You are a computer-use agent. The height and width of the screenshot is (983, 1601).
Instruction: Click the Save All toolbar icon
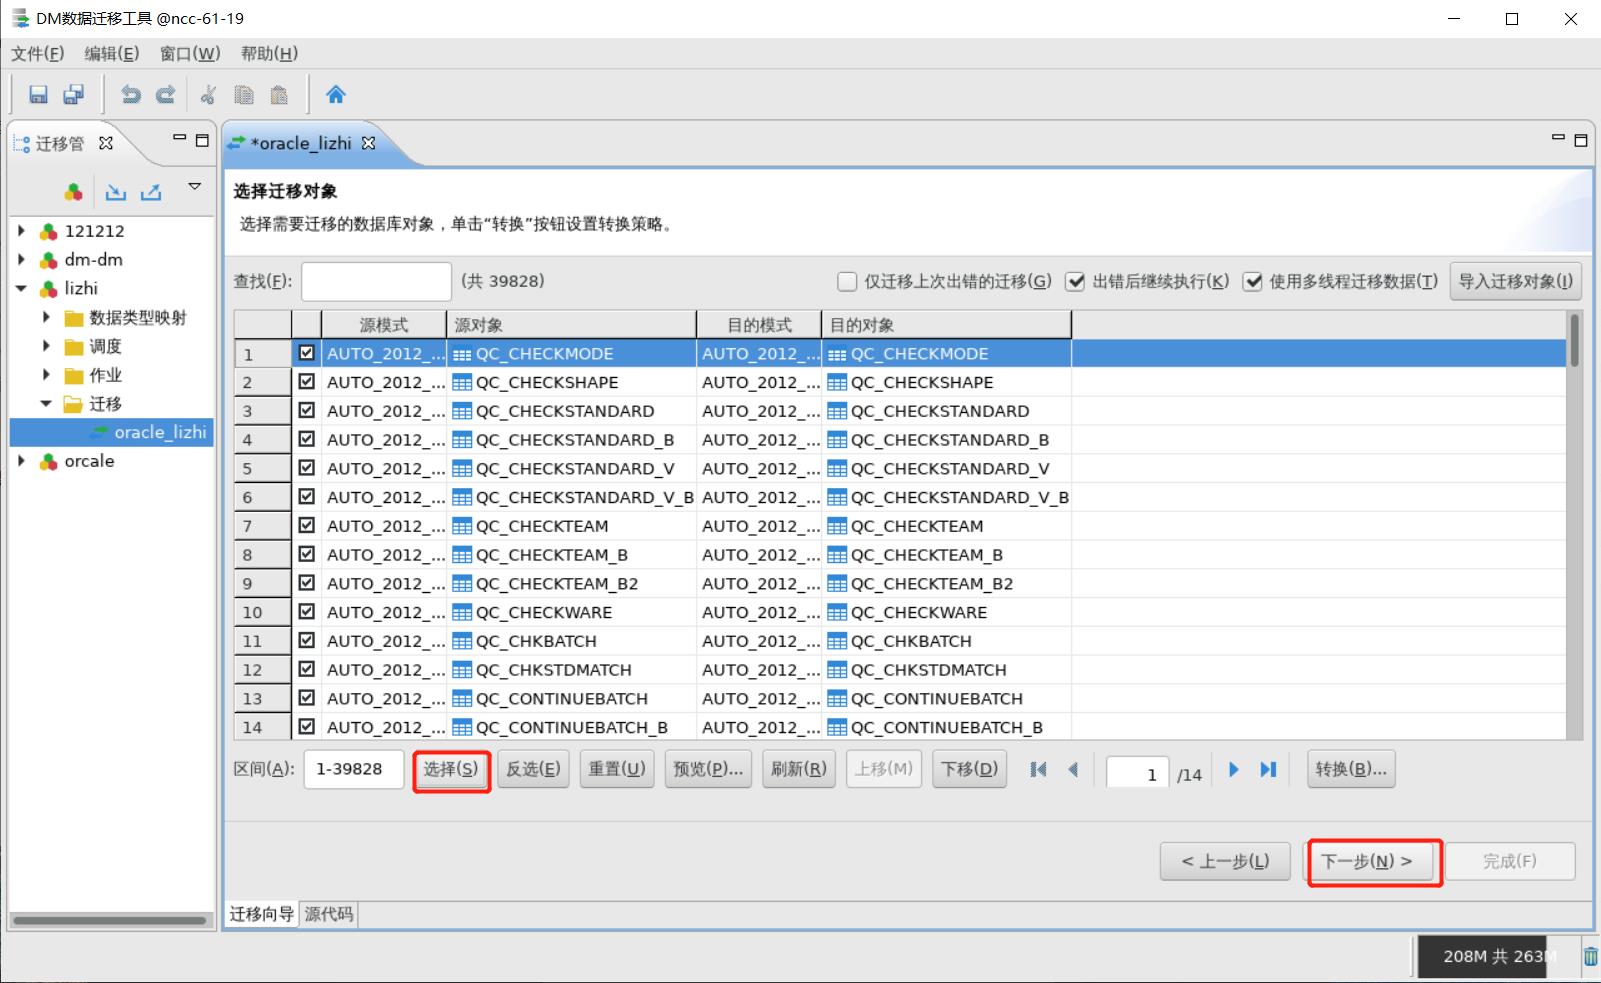tap(73, 94)
